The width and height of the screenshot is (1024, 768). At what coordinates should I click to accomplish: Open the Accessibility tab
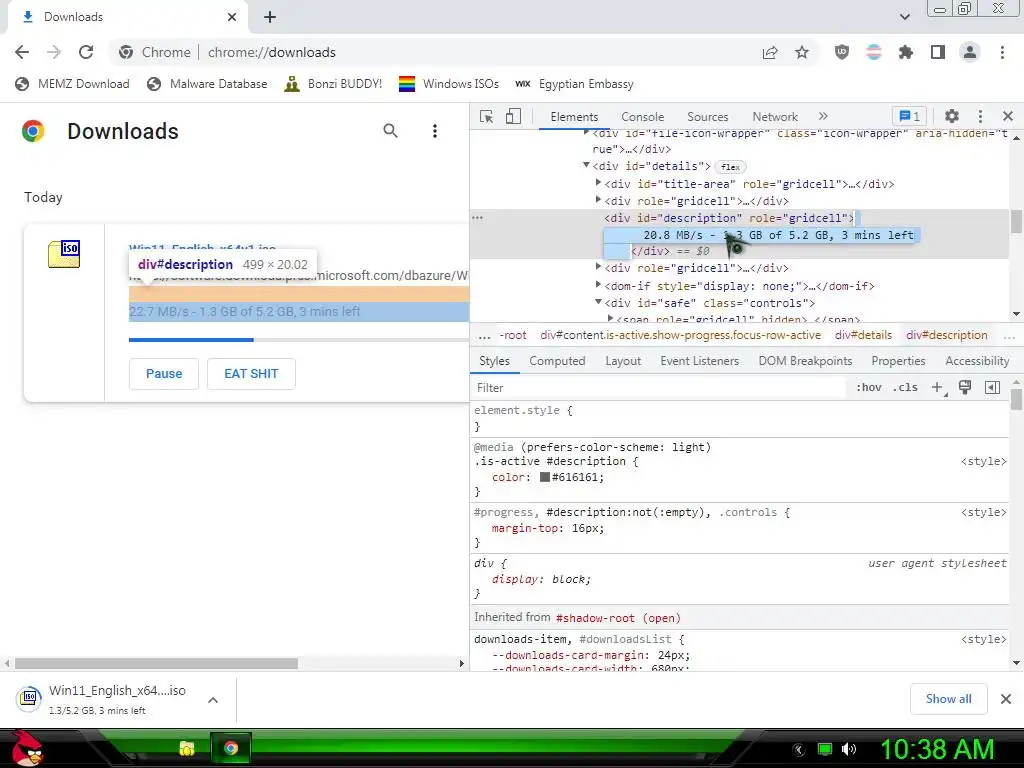point(977,361)
